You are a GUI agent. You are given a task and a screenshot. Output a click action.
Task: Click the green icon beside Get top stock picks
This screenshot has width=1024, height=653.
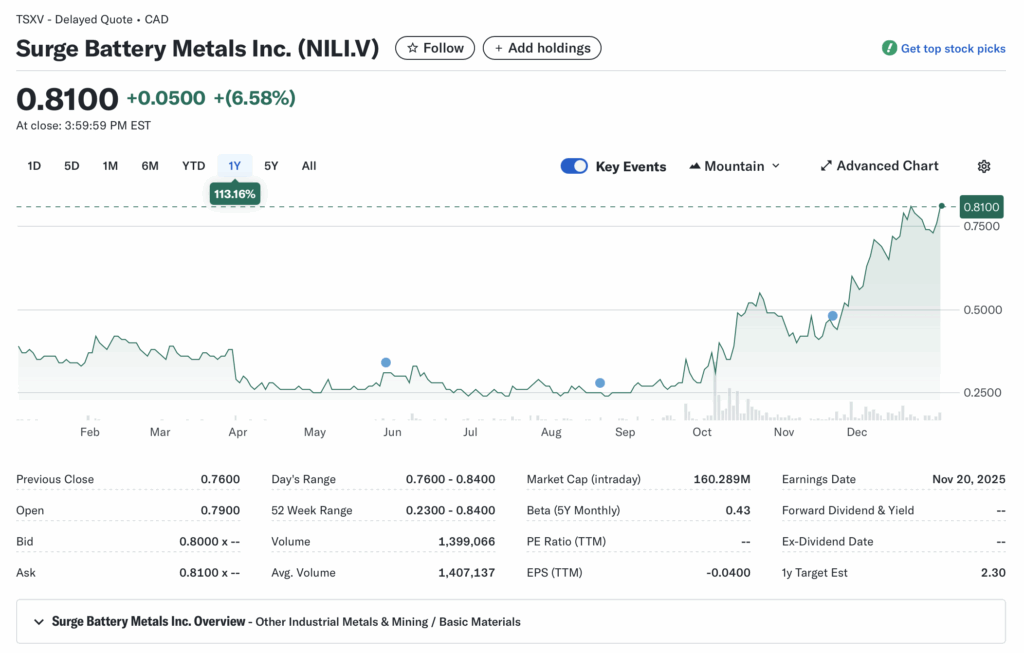(x=889, y=48)
